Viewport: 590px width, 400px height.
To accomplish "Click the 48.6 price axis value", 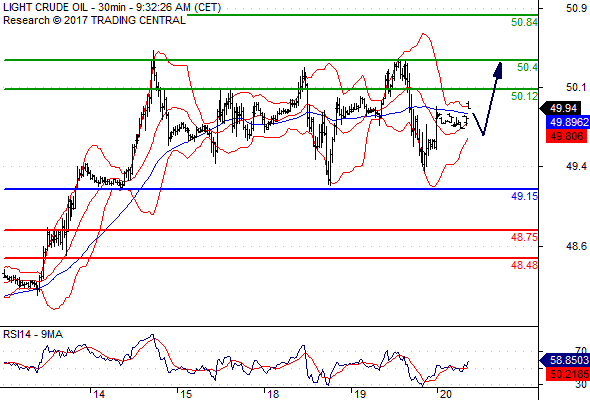I will pos(576,246).
